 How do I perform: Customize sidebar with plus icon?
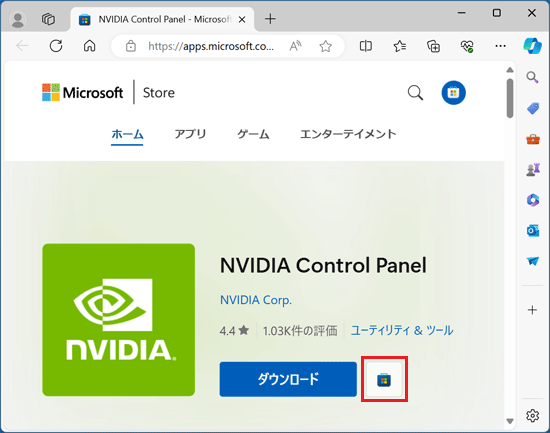pos(532,310)
